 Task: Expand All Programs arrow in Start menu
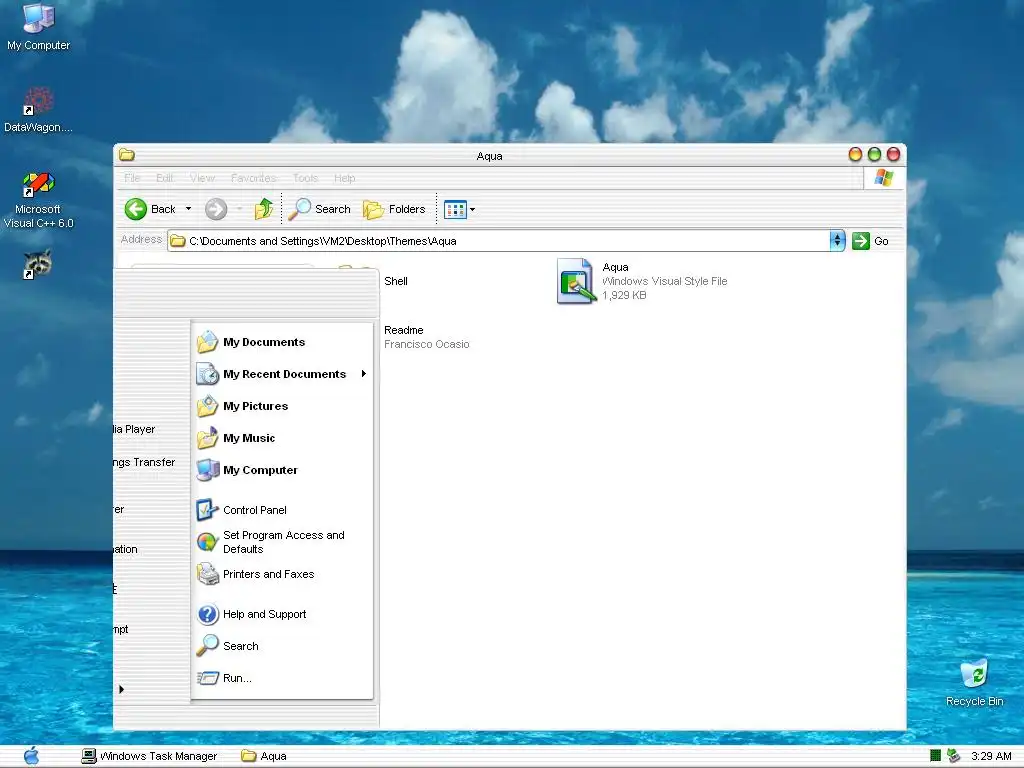(121, 689)
